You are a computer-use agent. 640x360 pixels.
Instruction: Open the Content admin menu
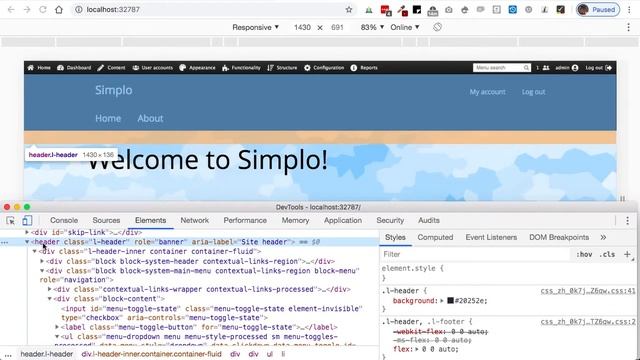tap(111, 68)
